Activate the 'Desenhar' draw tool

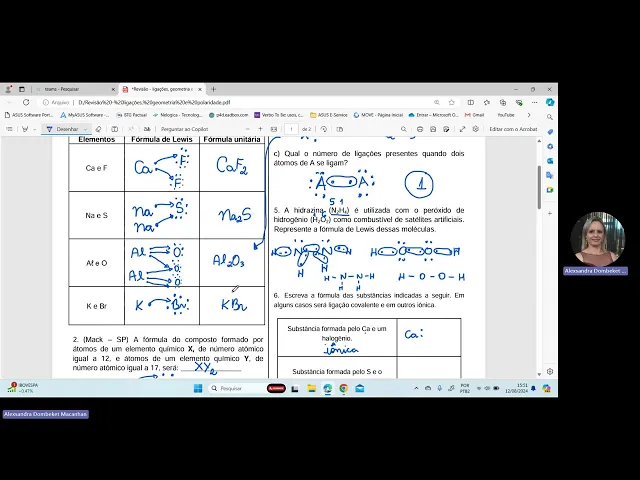coord(62,129)
